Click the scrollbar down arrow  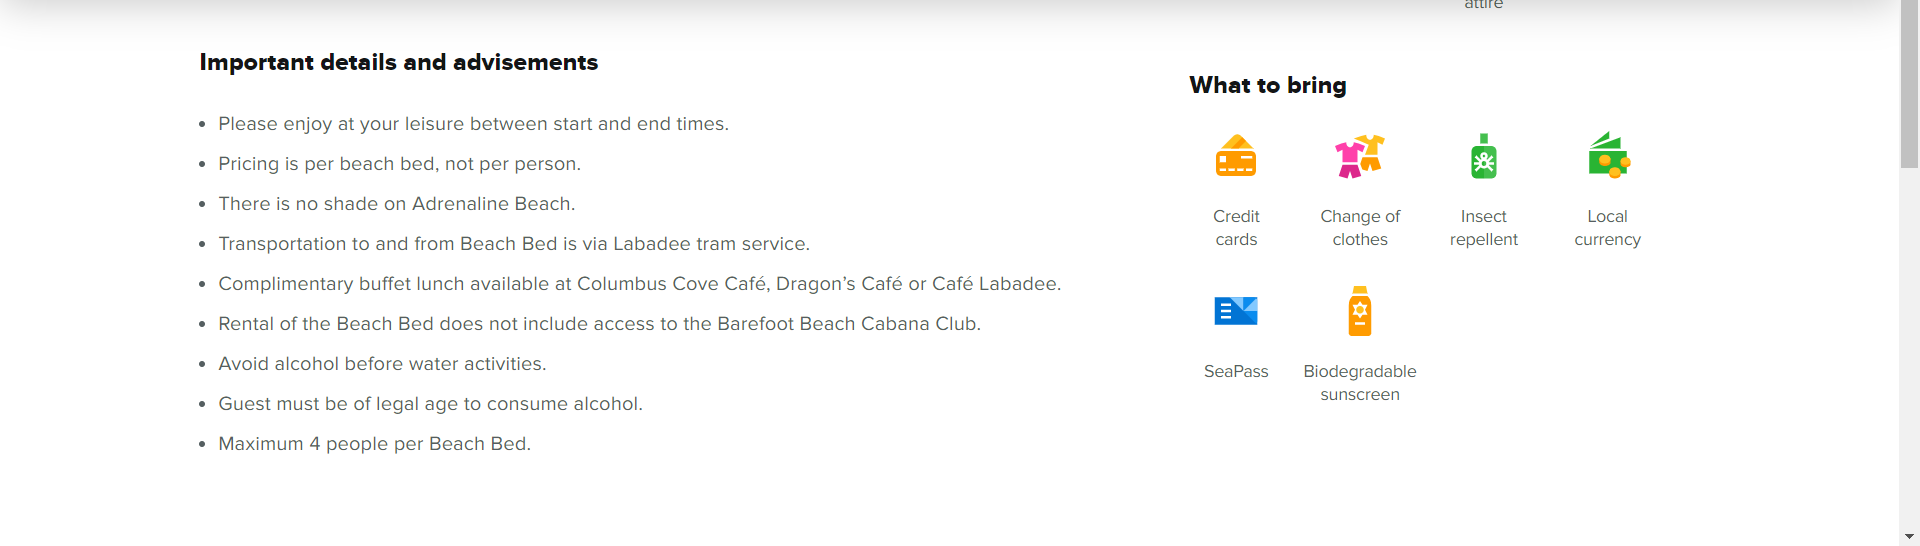(1909, 537)
